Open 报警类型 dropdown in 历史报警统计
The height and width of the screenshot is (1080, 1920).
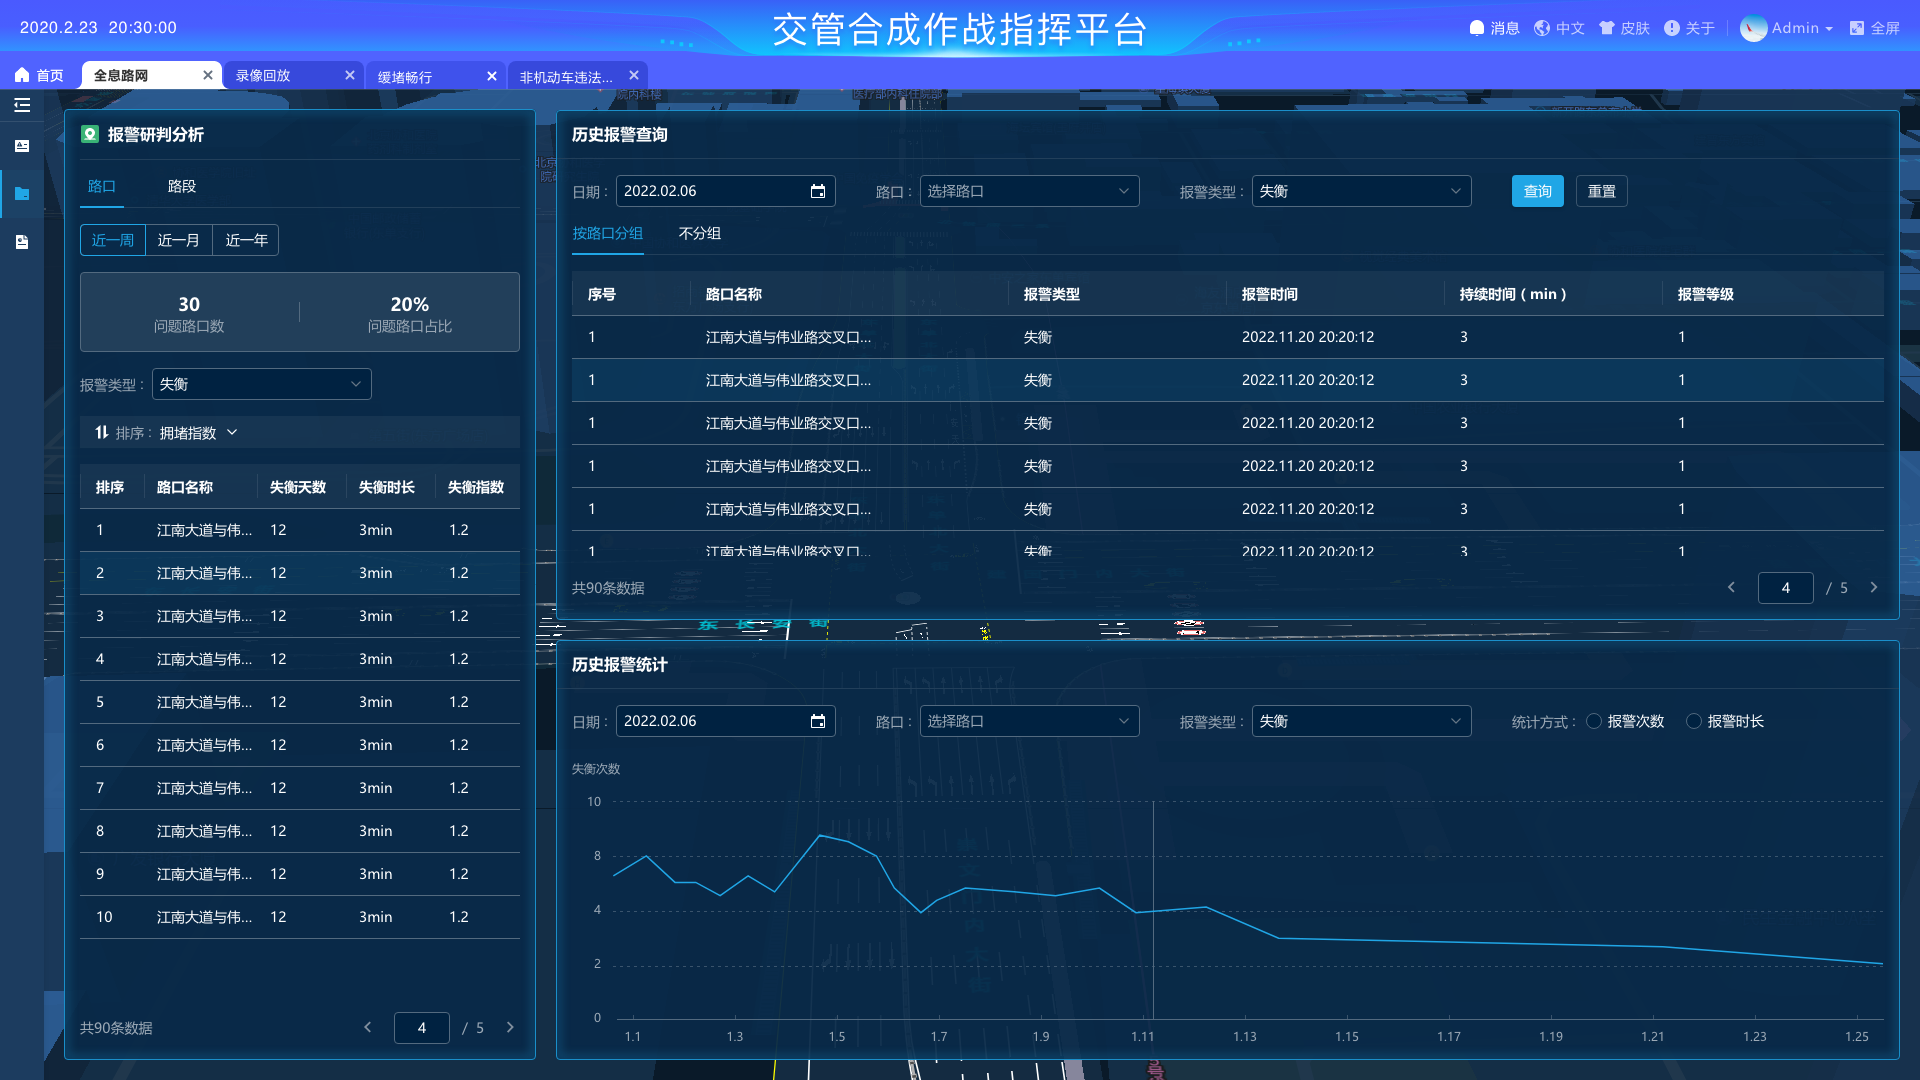pyautogui.click(x=1361, y=721)
